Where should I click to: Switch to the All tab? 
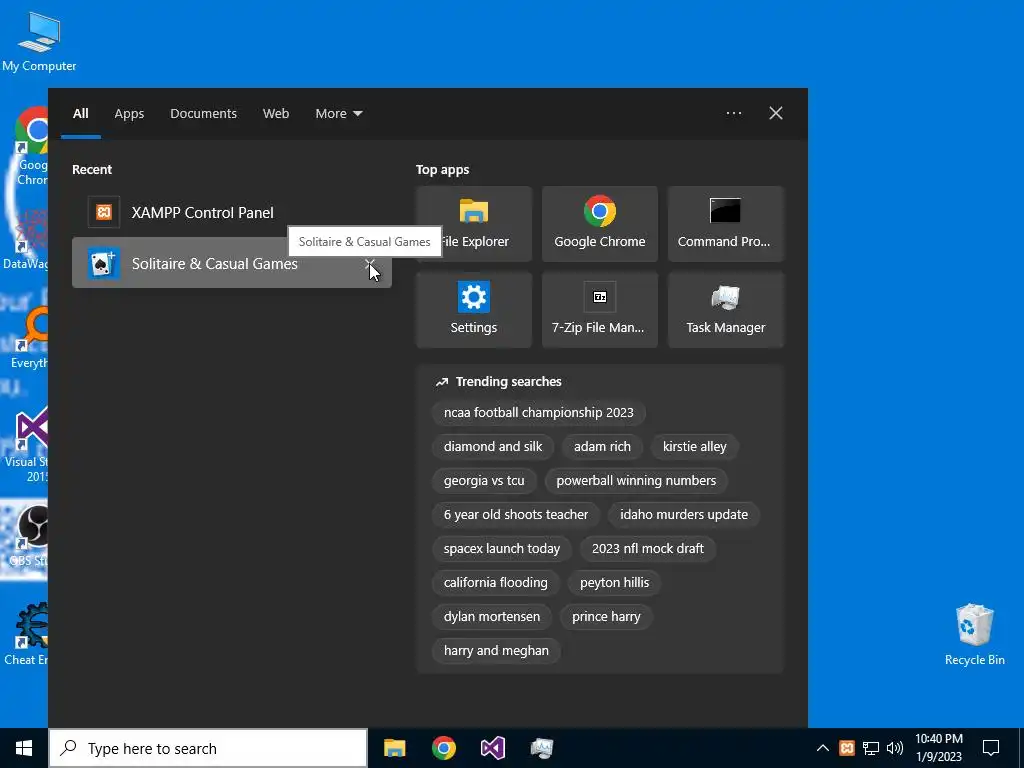[x=80, y=114]
